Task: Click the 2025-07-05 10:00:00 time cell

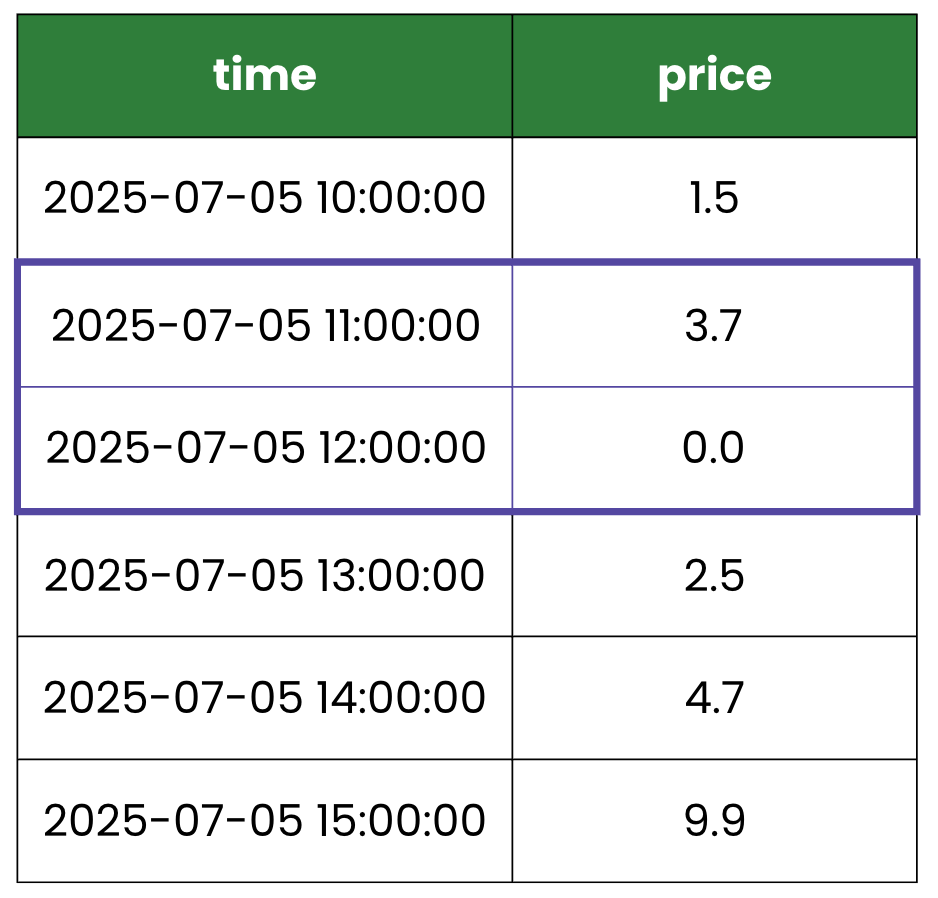Action: 264,198
